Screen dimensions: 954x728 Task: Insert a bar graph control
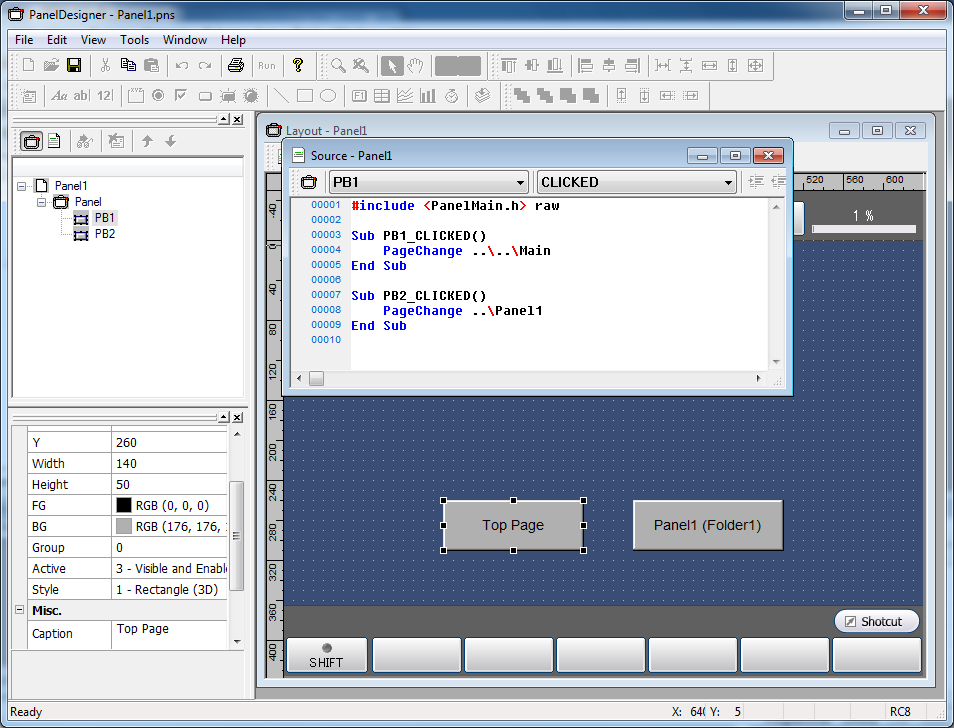pyautogui.click(x=428, y=96)
